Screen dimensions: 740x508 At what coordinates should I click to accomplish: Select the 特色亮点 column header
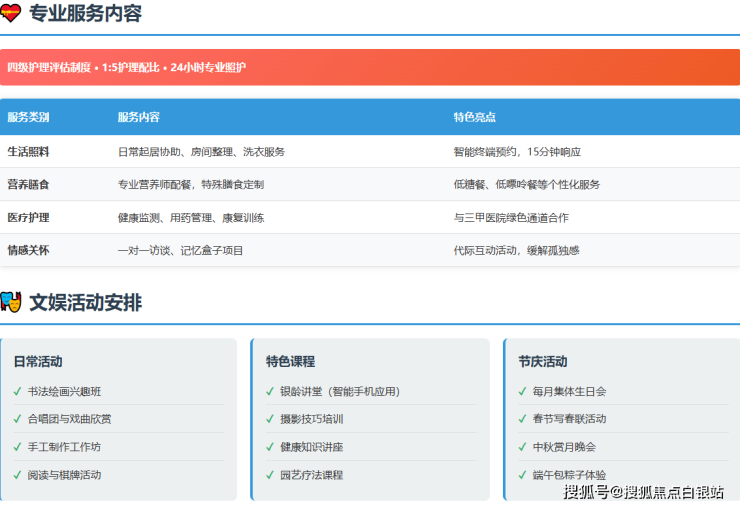(474, 117)
